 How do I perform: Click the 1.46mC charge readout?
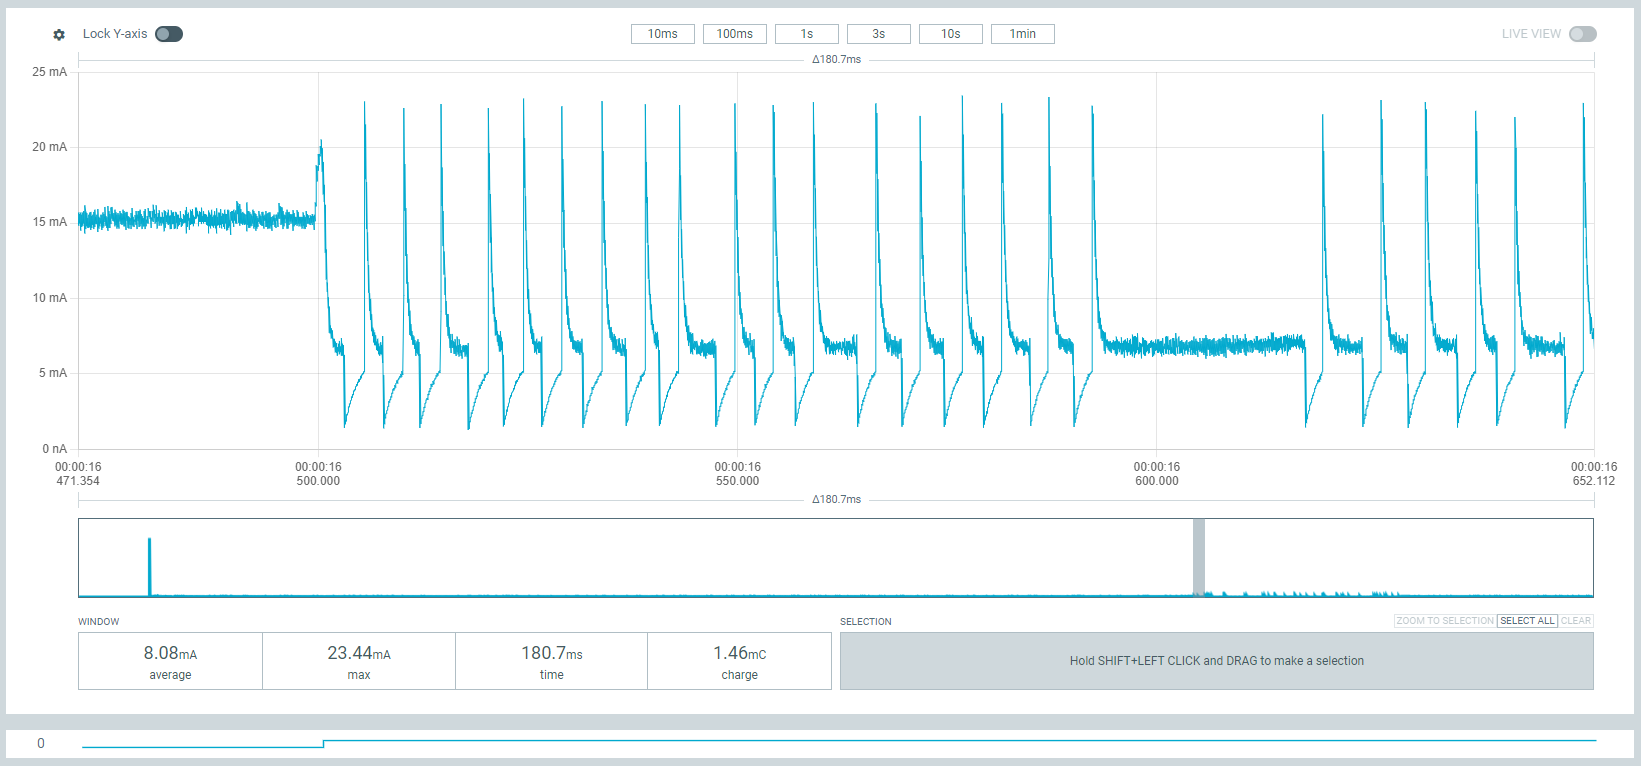coord(739,661)
